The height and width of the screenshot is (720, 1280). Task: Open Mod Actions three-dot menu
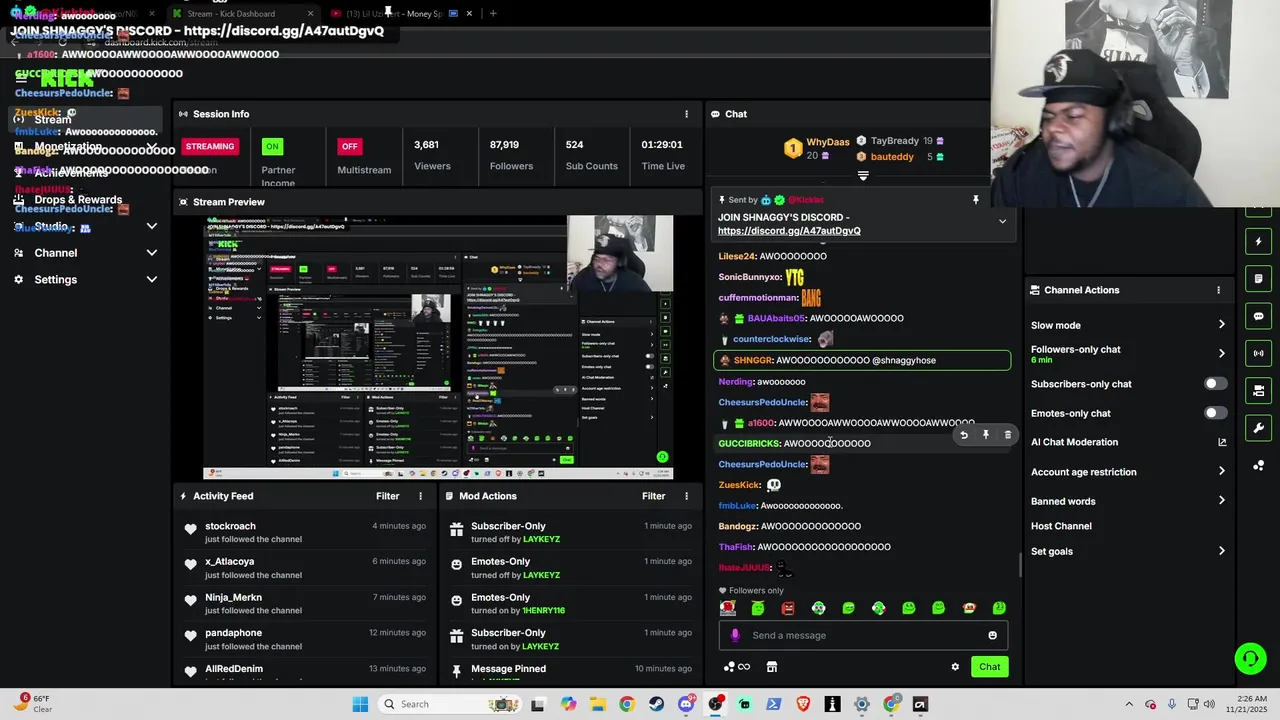(686, 496)
